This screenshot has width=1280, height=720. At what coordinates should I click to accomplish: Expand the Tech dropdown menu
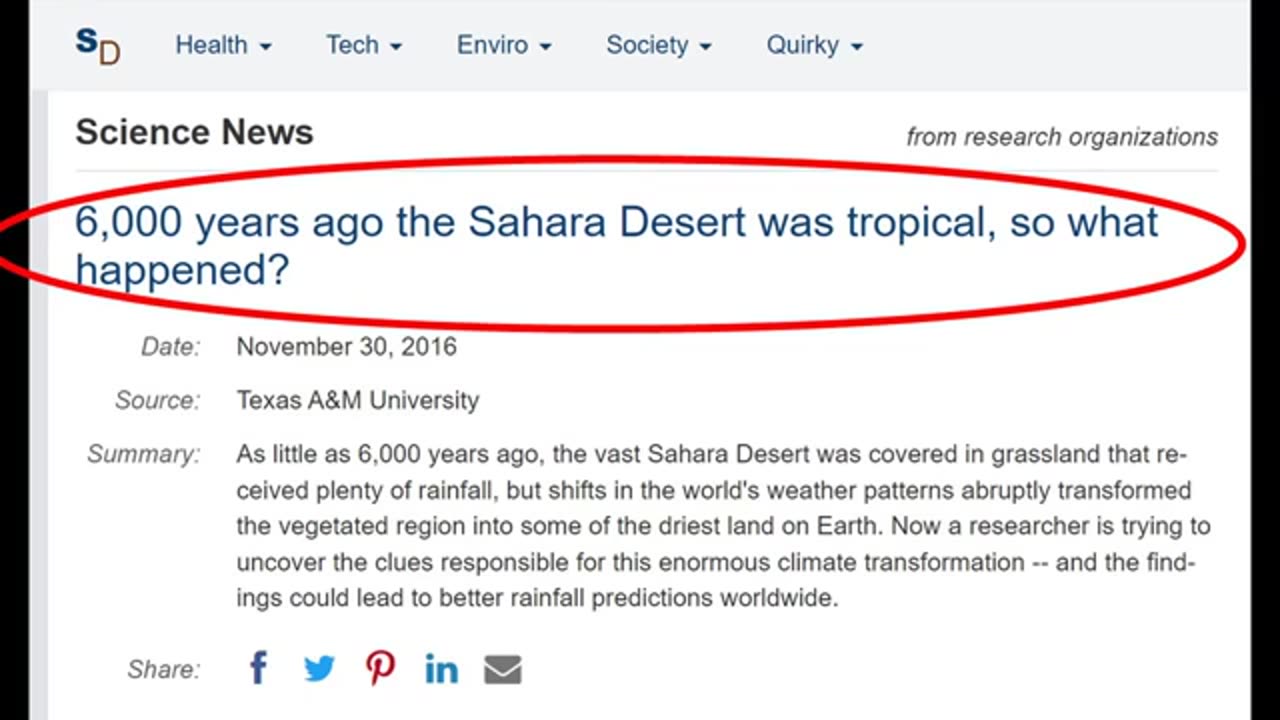coord(364,45)
